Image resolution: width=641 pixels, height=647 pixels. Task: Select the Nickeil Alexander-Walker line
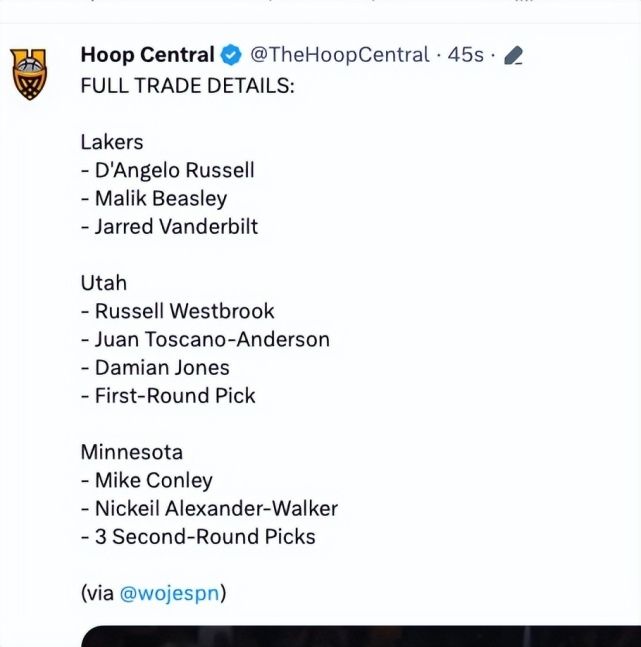(x=209, y=508)
